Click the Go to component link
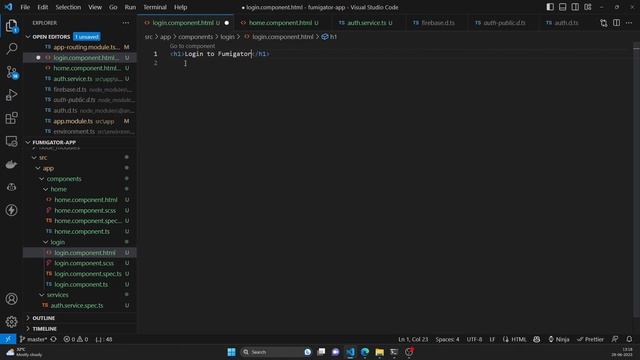This screenshot has width=640, height=360. click(192, 46)
